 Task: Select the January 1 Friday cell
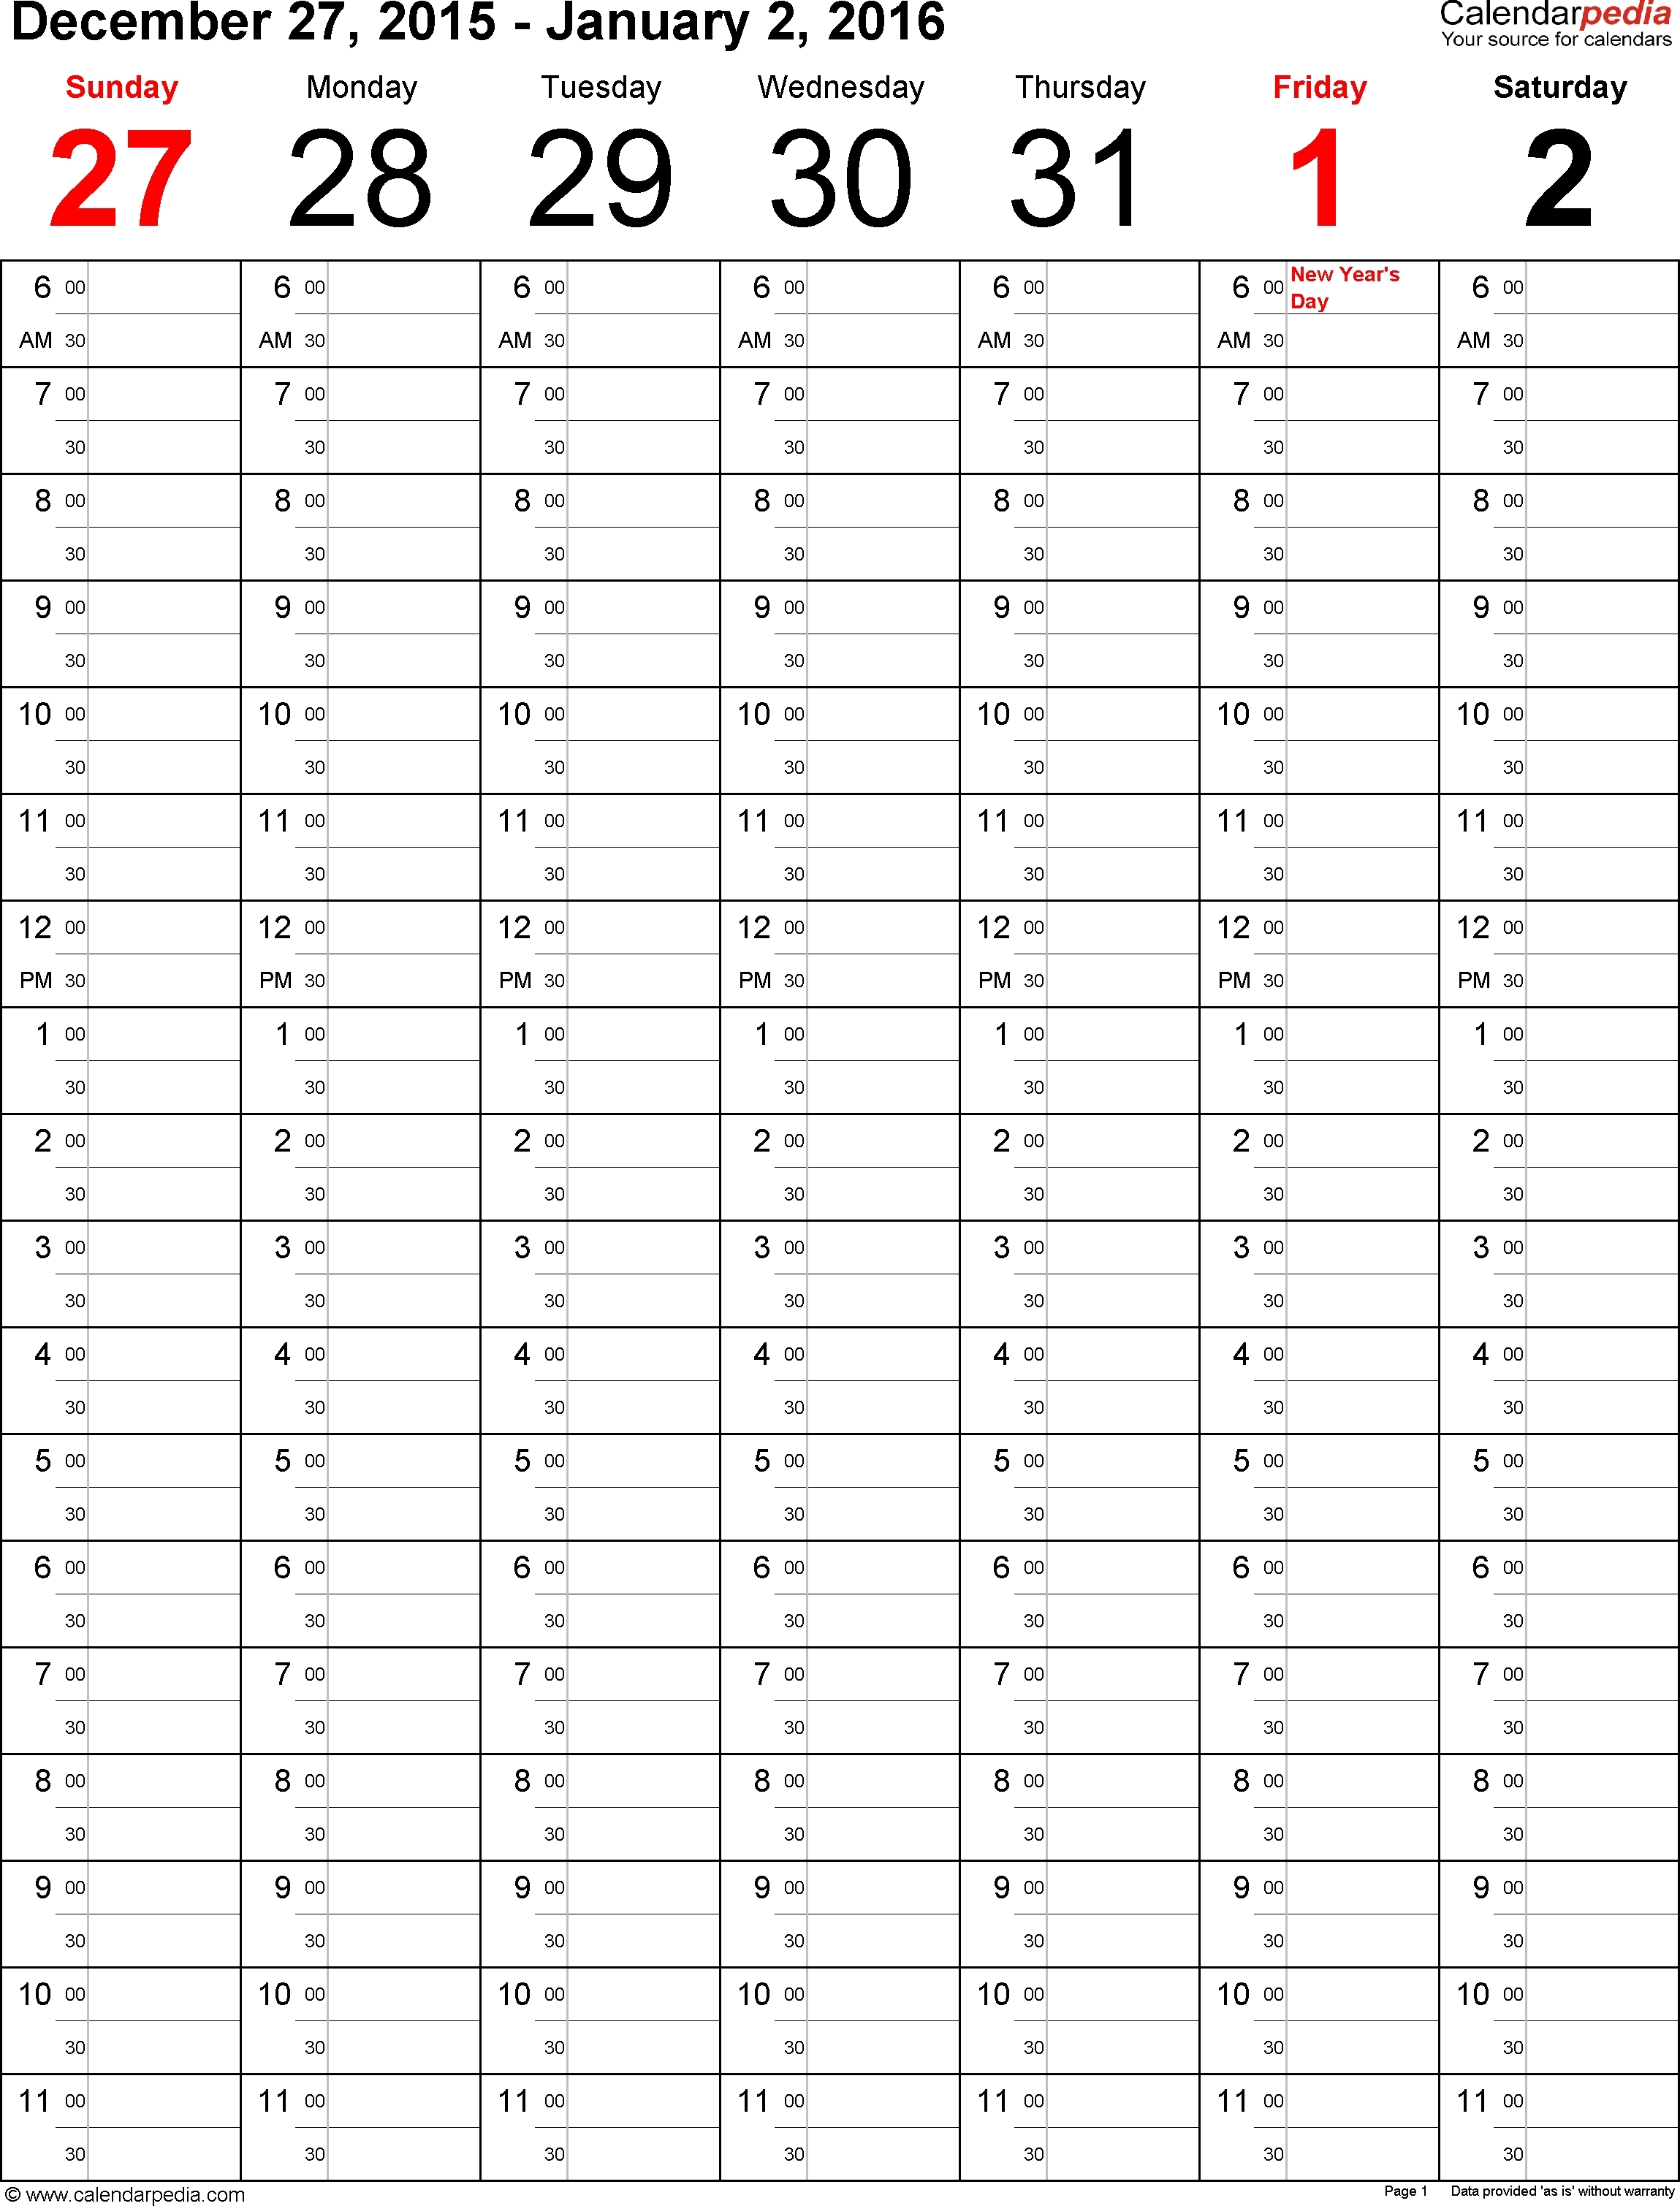click(1323, 177)
